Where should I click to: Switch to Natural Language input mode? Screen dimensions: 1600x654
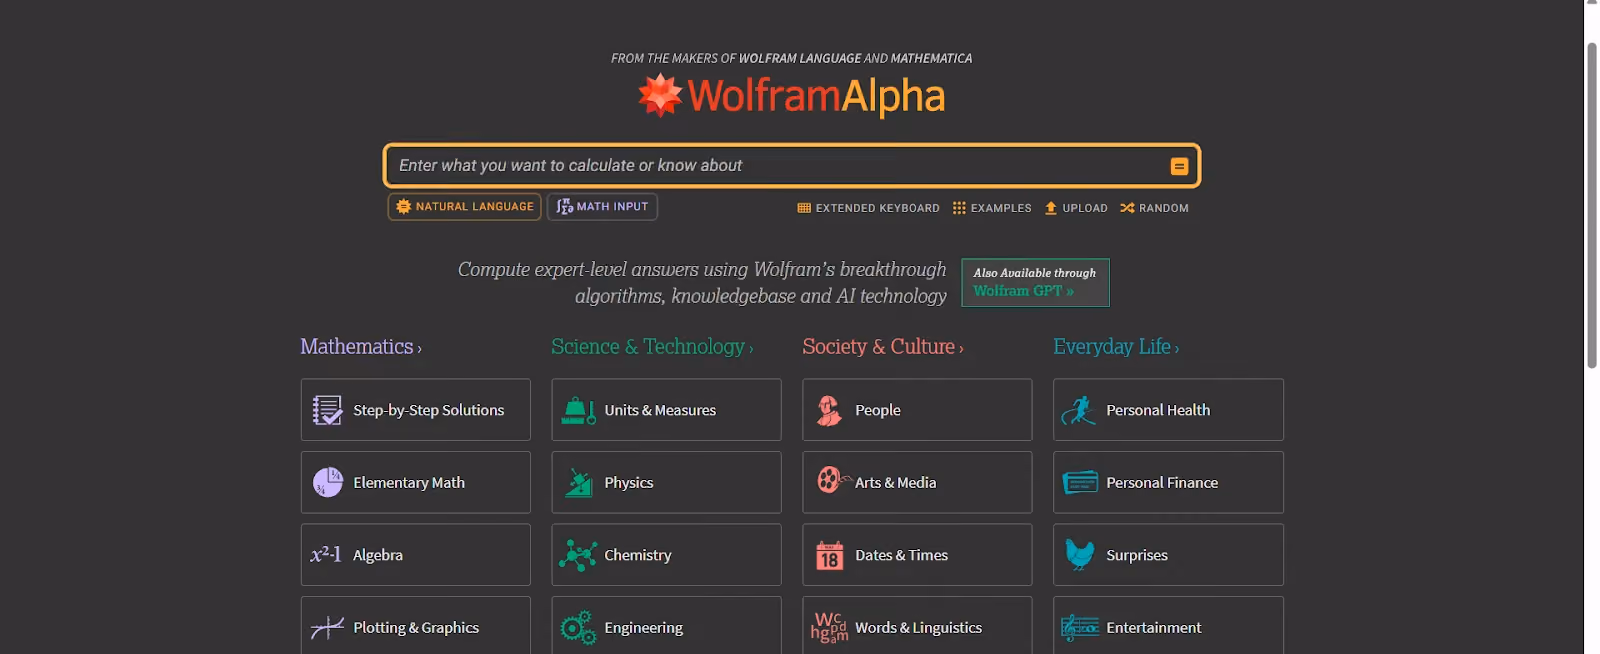tap(465, 207)
